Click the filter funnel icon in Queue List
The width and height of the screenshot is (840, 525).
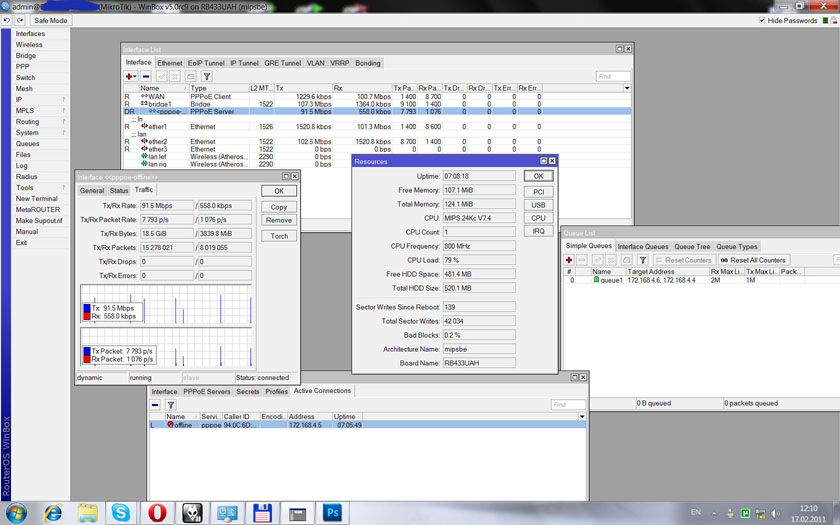643,260
